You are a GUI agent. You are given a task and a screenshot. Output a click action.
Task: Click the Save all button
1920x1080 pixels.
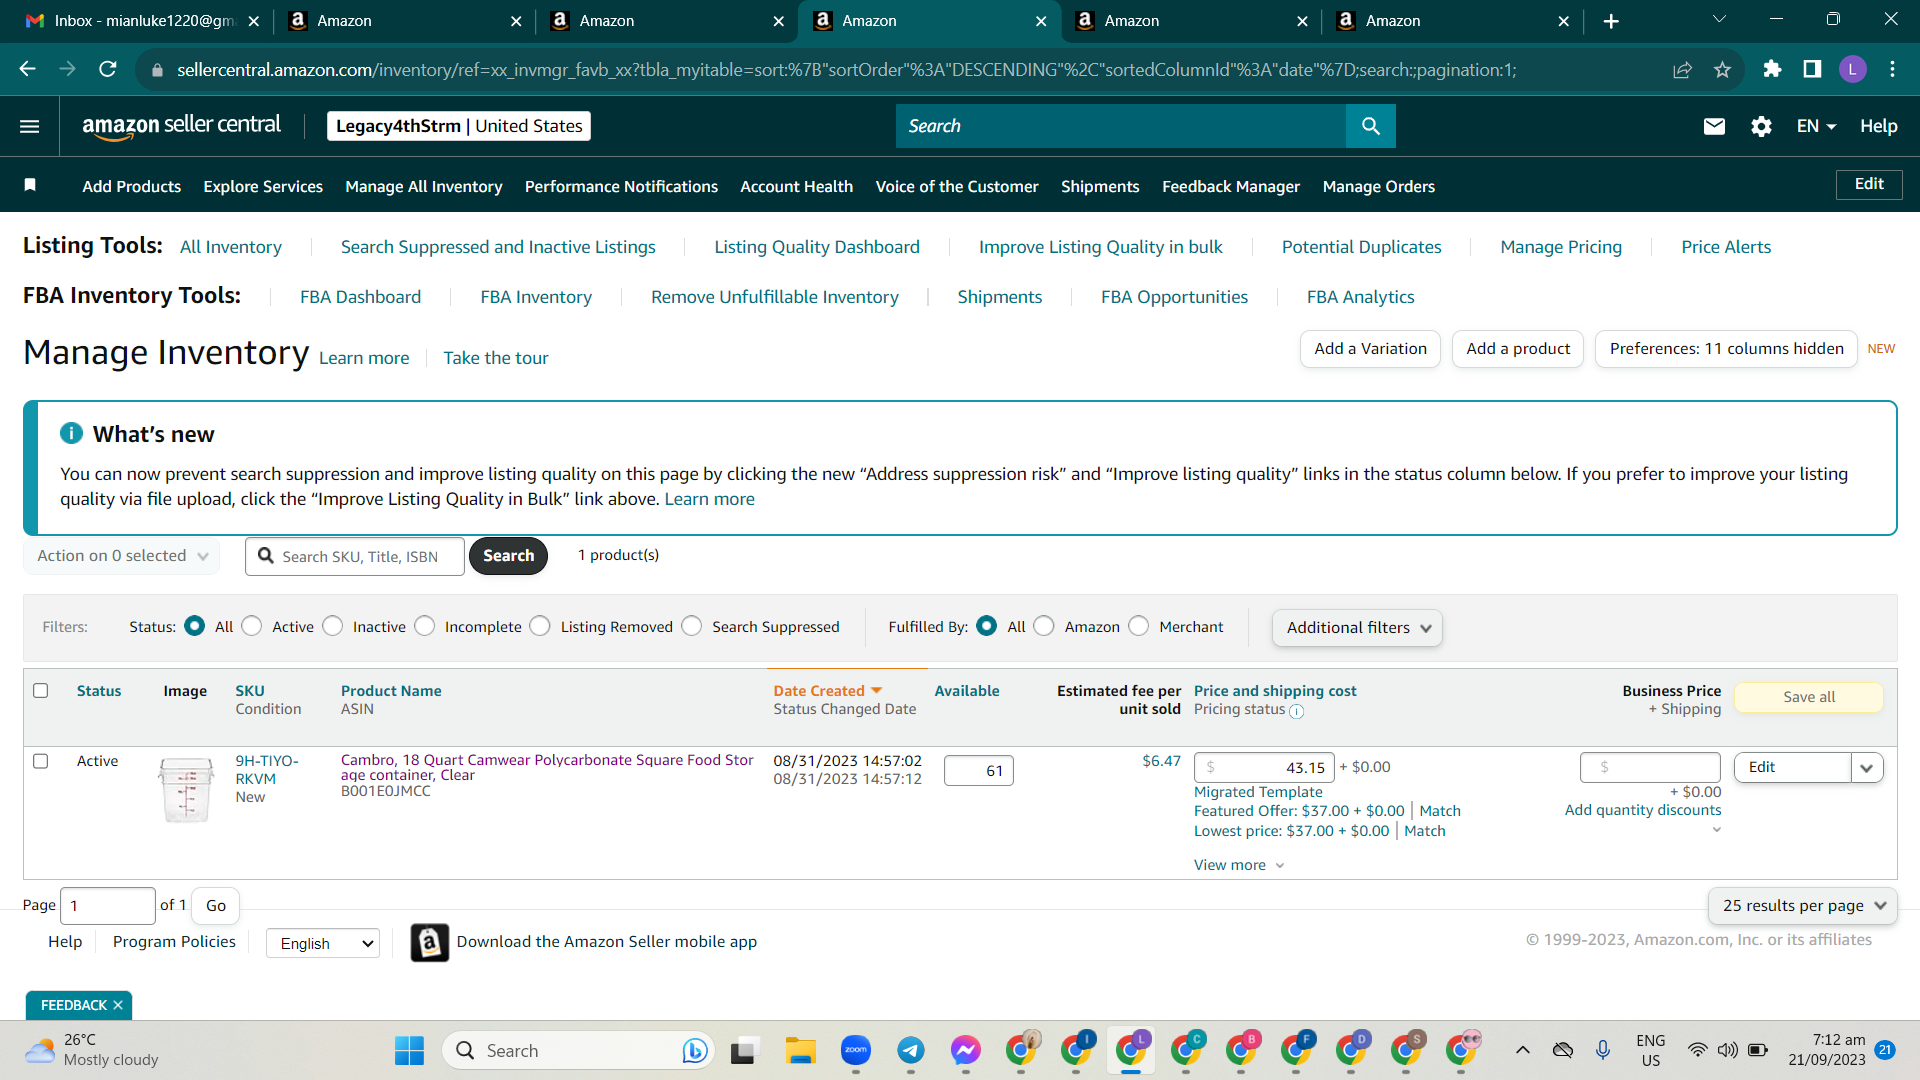1809,697
